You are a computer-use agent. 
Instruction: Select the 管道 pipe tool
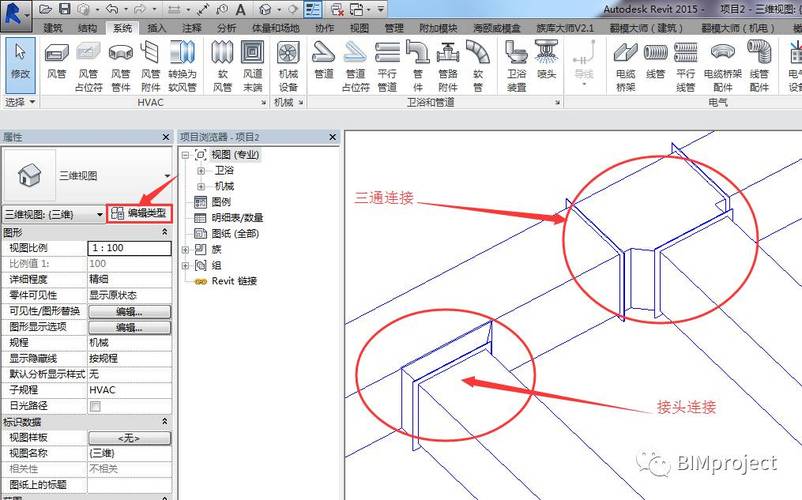[x=324, y=61]
